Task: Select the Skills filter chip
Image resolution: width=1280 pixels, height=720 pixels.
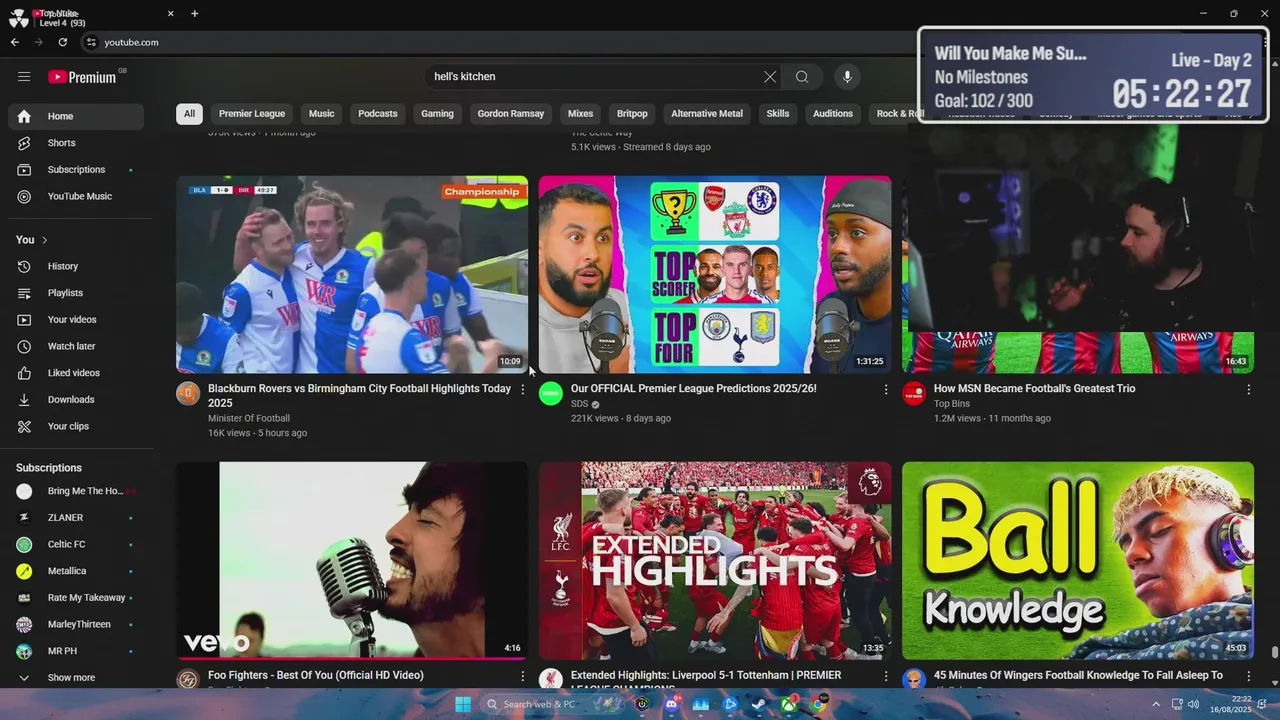Action: click(778, 114)
